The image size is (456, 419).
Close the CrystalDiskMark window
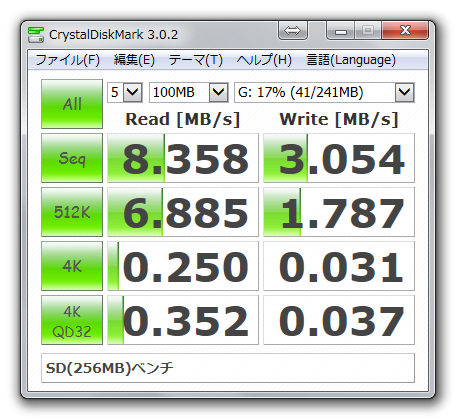405,31
